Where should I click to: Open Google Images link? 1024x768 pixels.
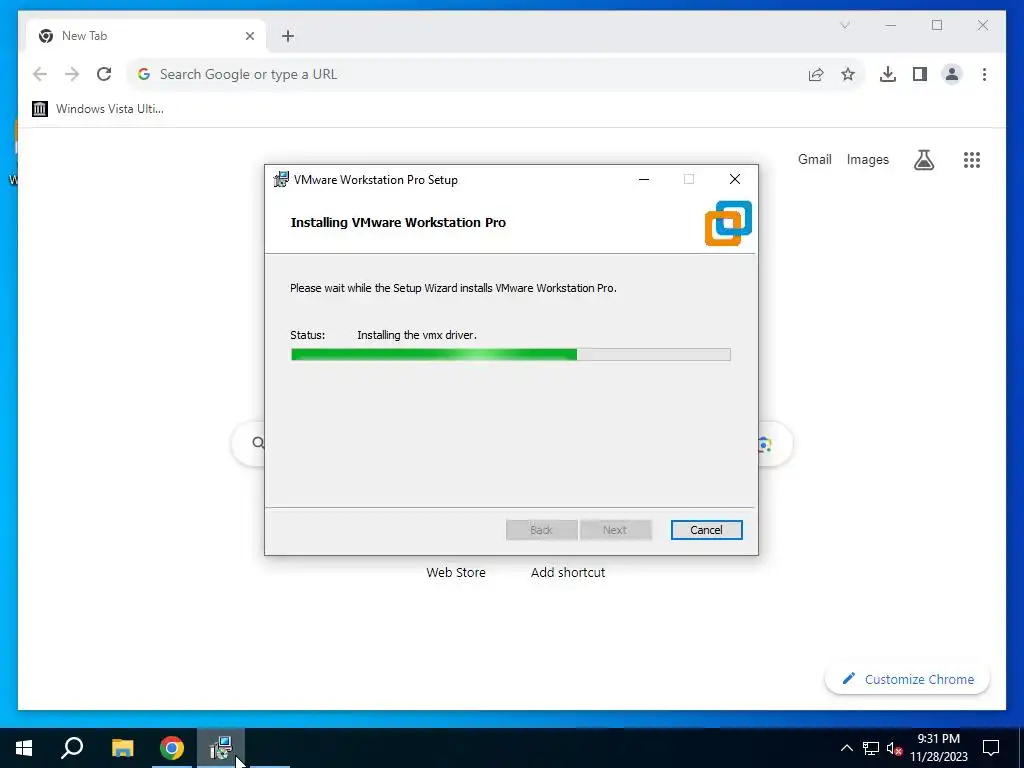tap(867, 159)
